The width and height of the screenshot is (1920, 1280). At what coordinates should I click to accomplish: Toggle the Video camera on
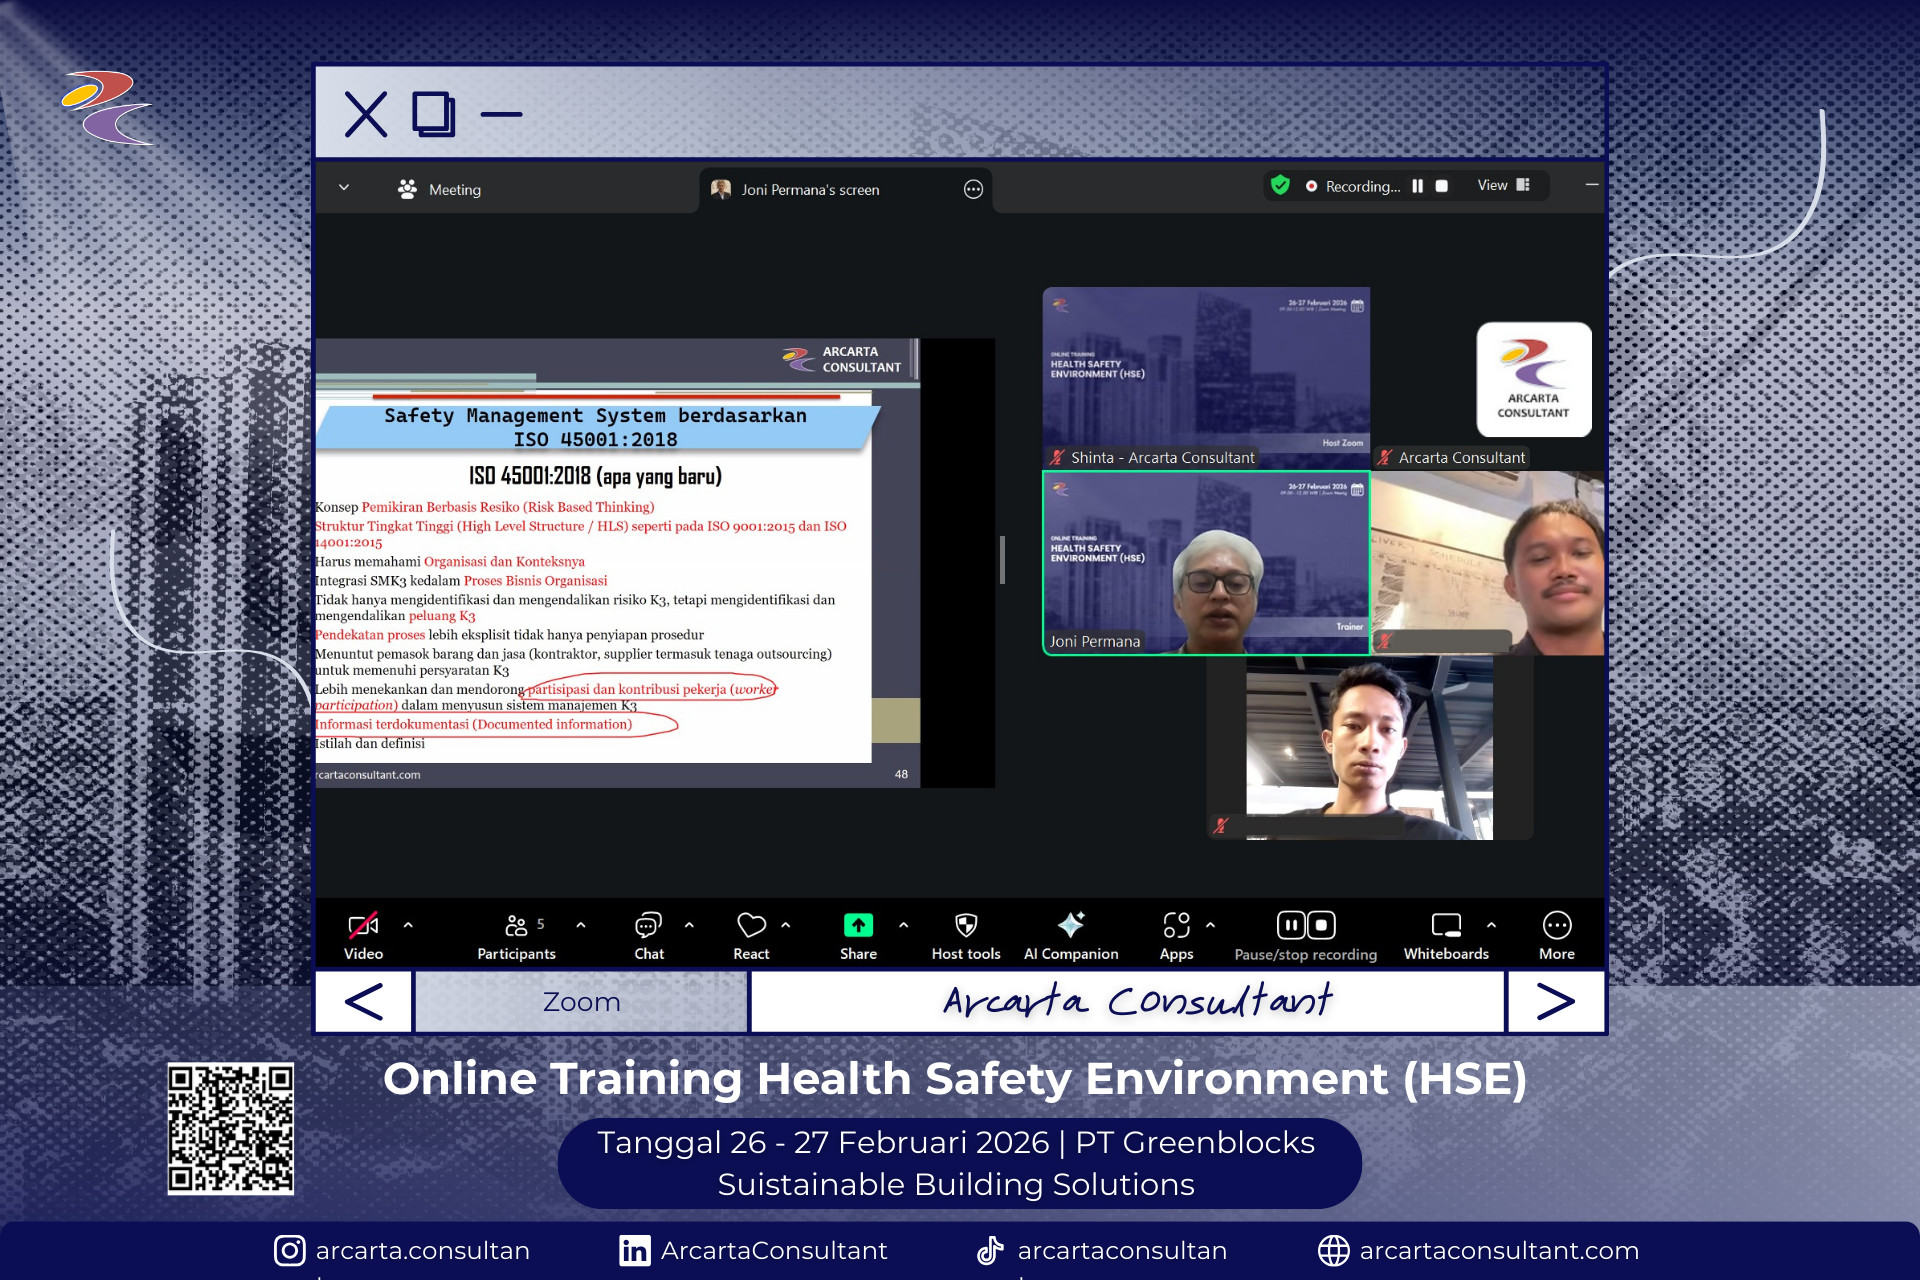click(363, 926)
